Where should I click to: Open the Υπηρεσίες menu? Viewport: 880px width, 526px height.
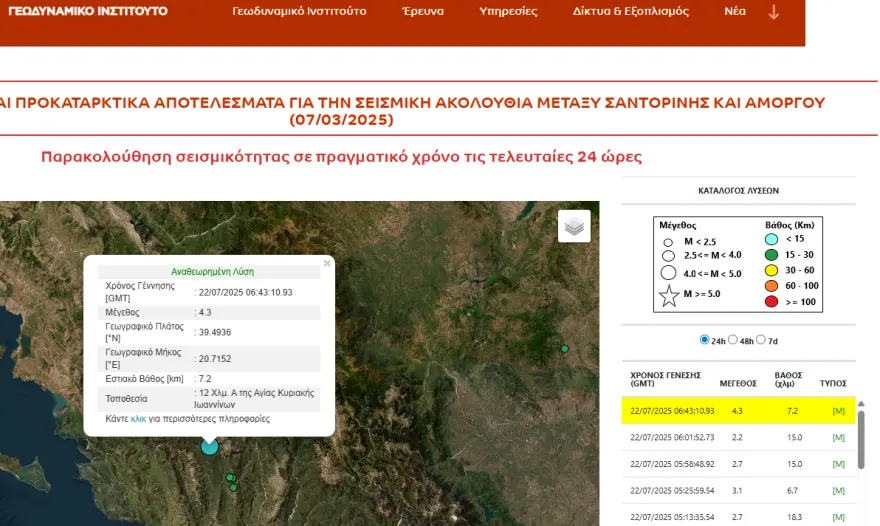[508, 11]
